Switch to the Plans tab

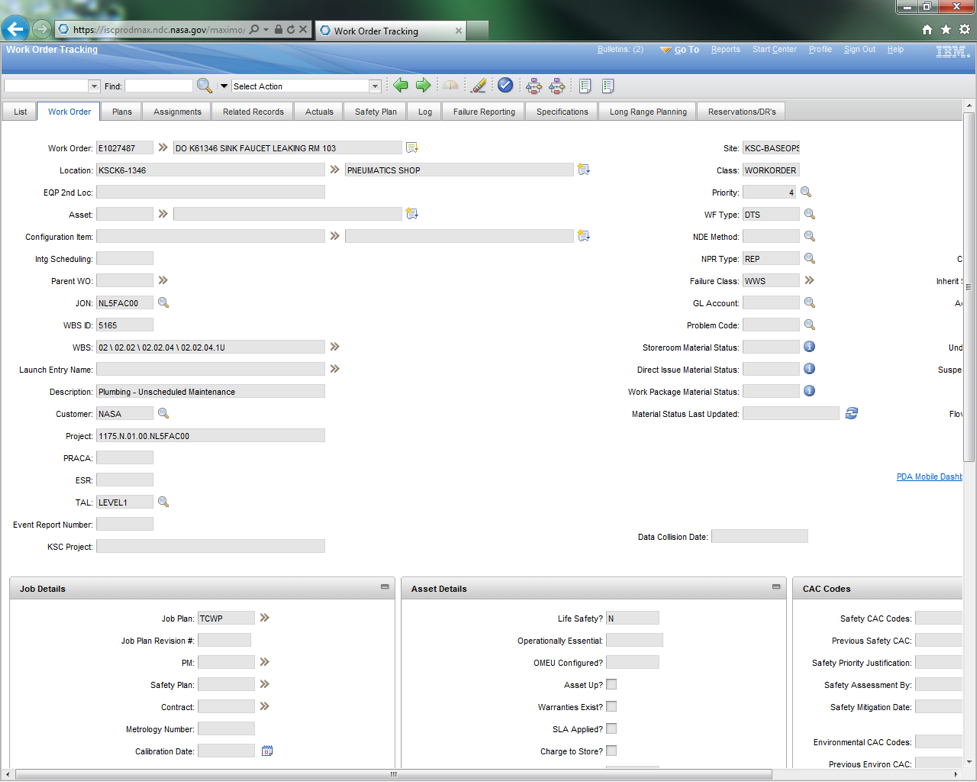122,112
